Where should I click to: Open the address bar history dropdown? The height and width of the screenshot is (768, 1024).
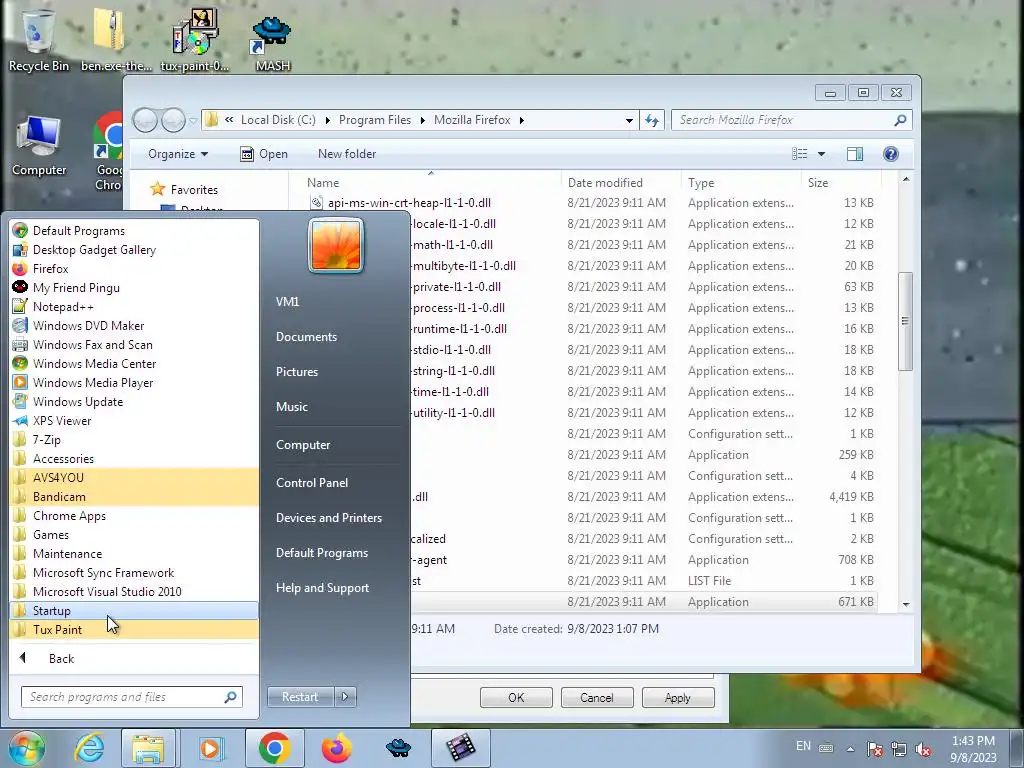click(x=629, y=120)
